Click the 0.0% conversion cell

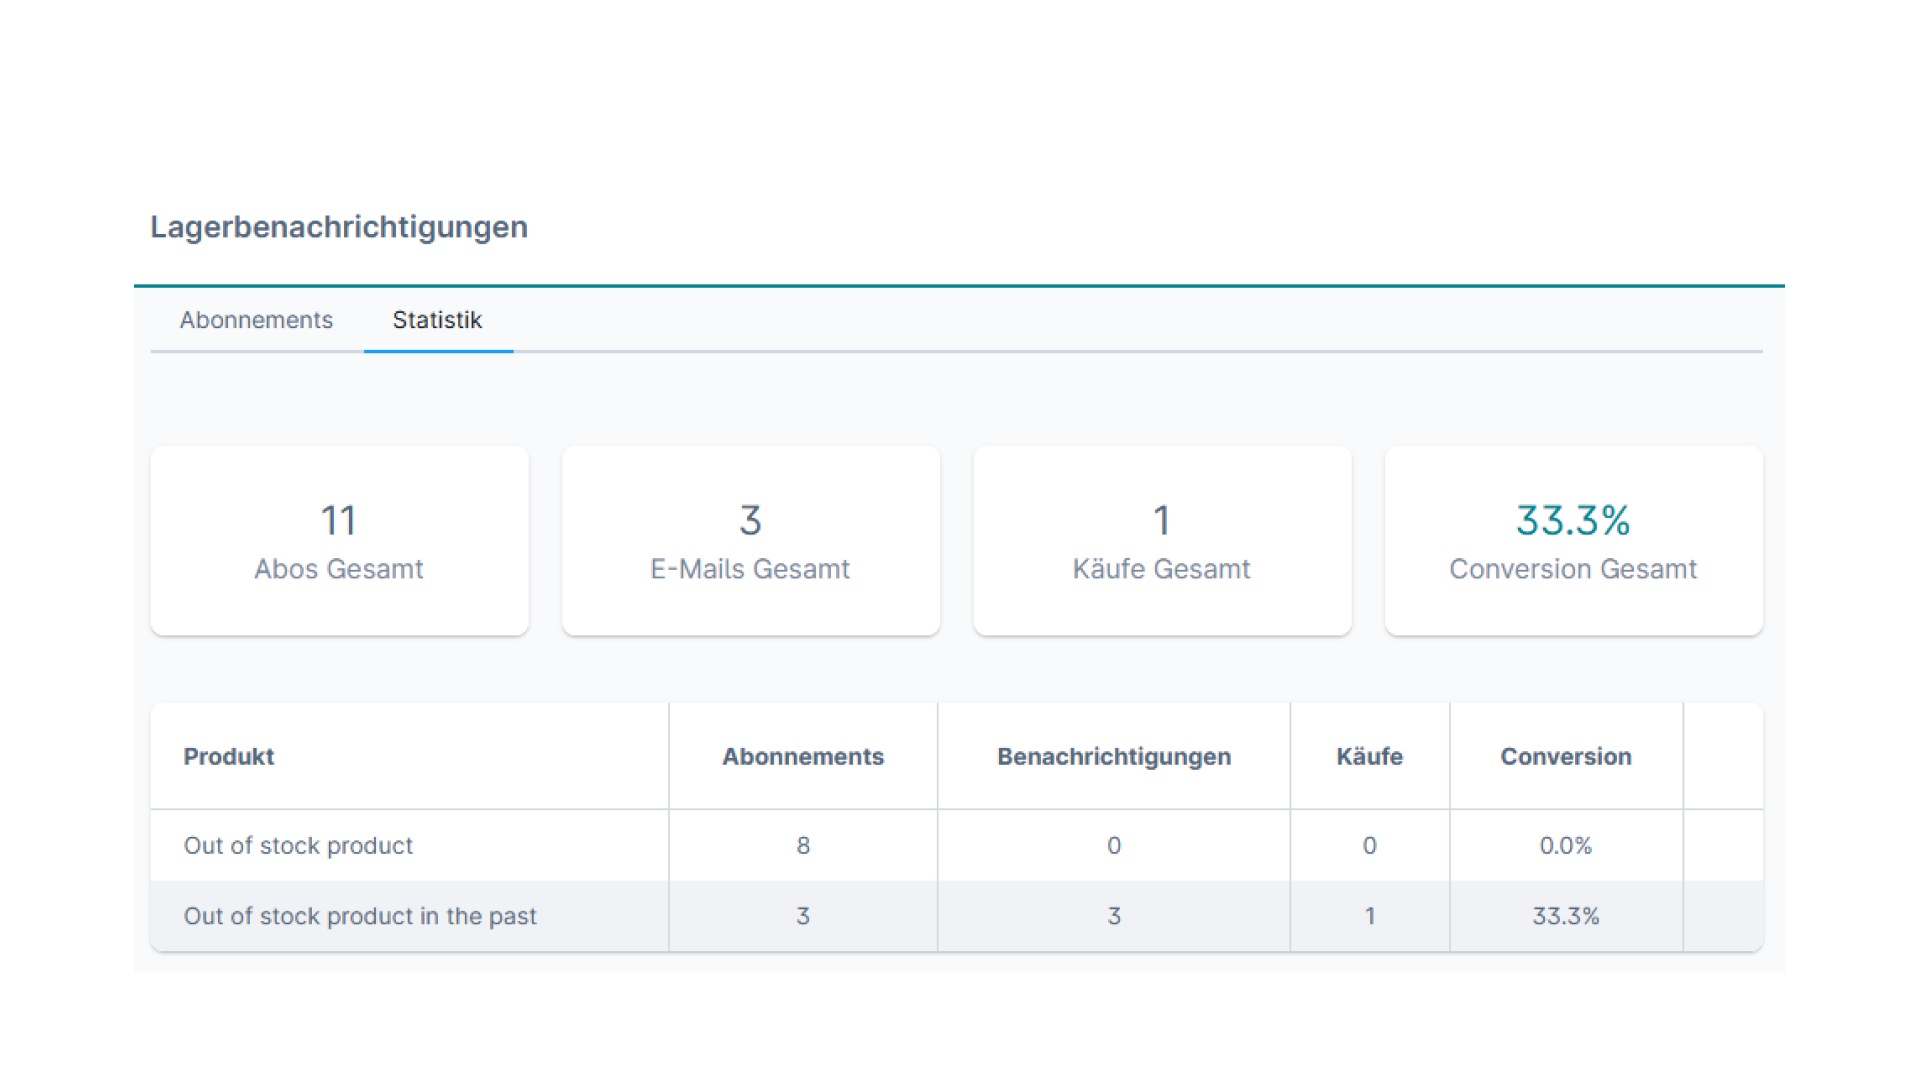[x=1565, y=846]
